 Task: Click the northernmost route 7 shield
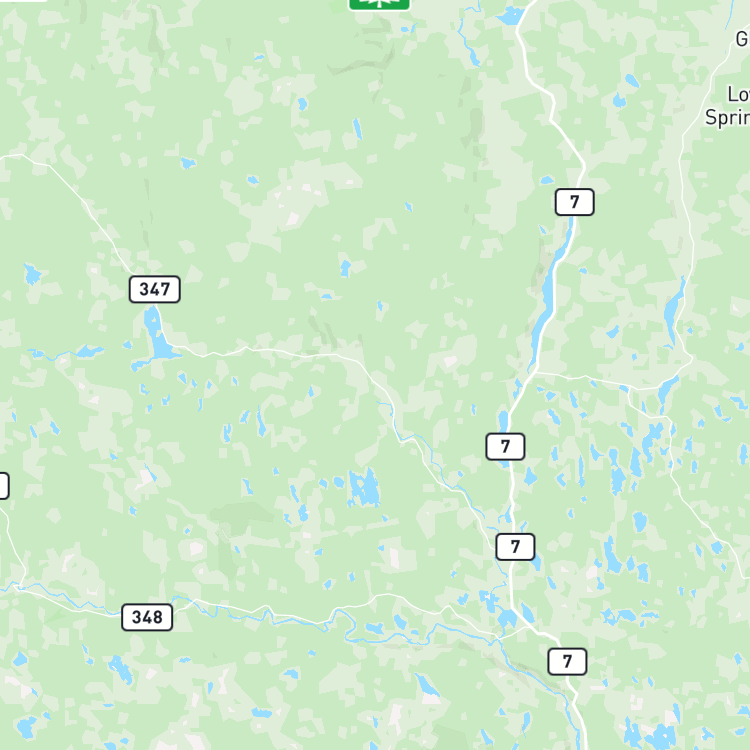pos(574,202)
